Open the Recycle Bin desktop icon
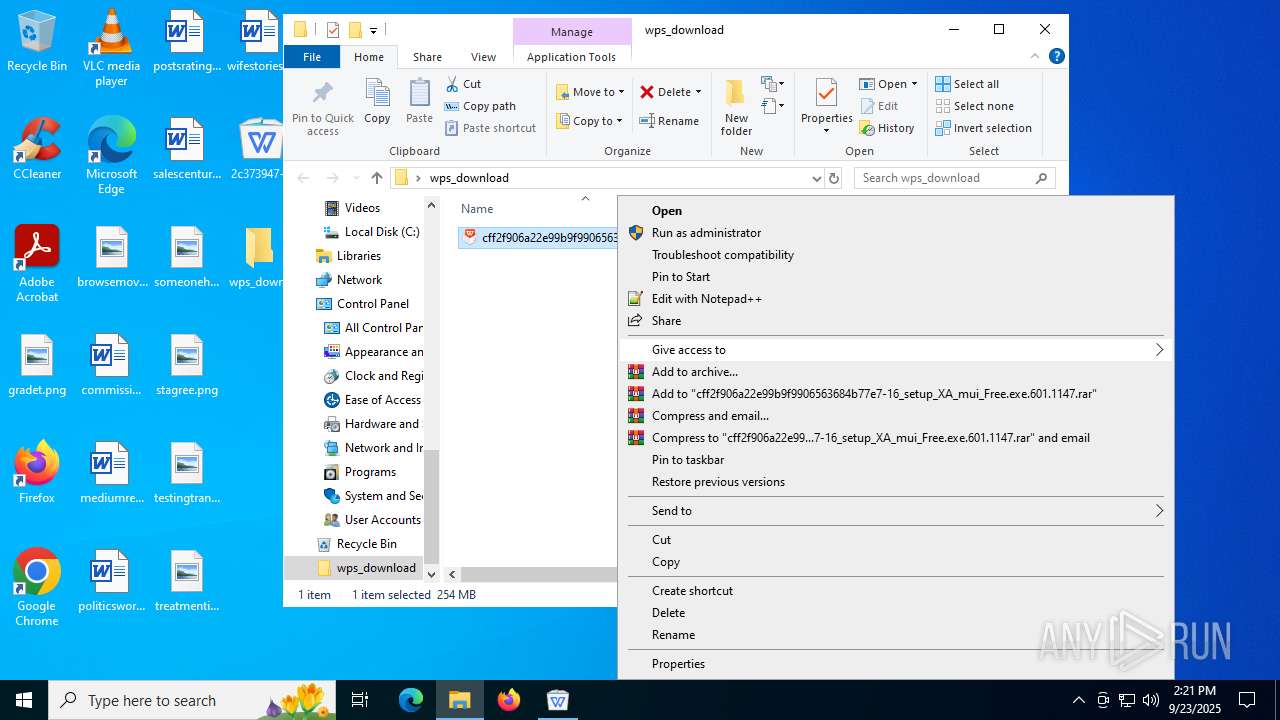The image size is (1280, 720). (37, 41)
